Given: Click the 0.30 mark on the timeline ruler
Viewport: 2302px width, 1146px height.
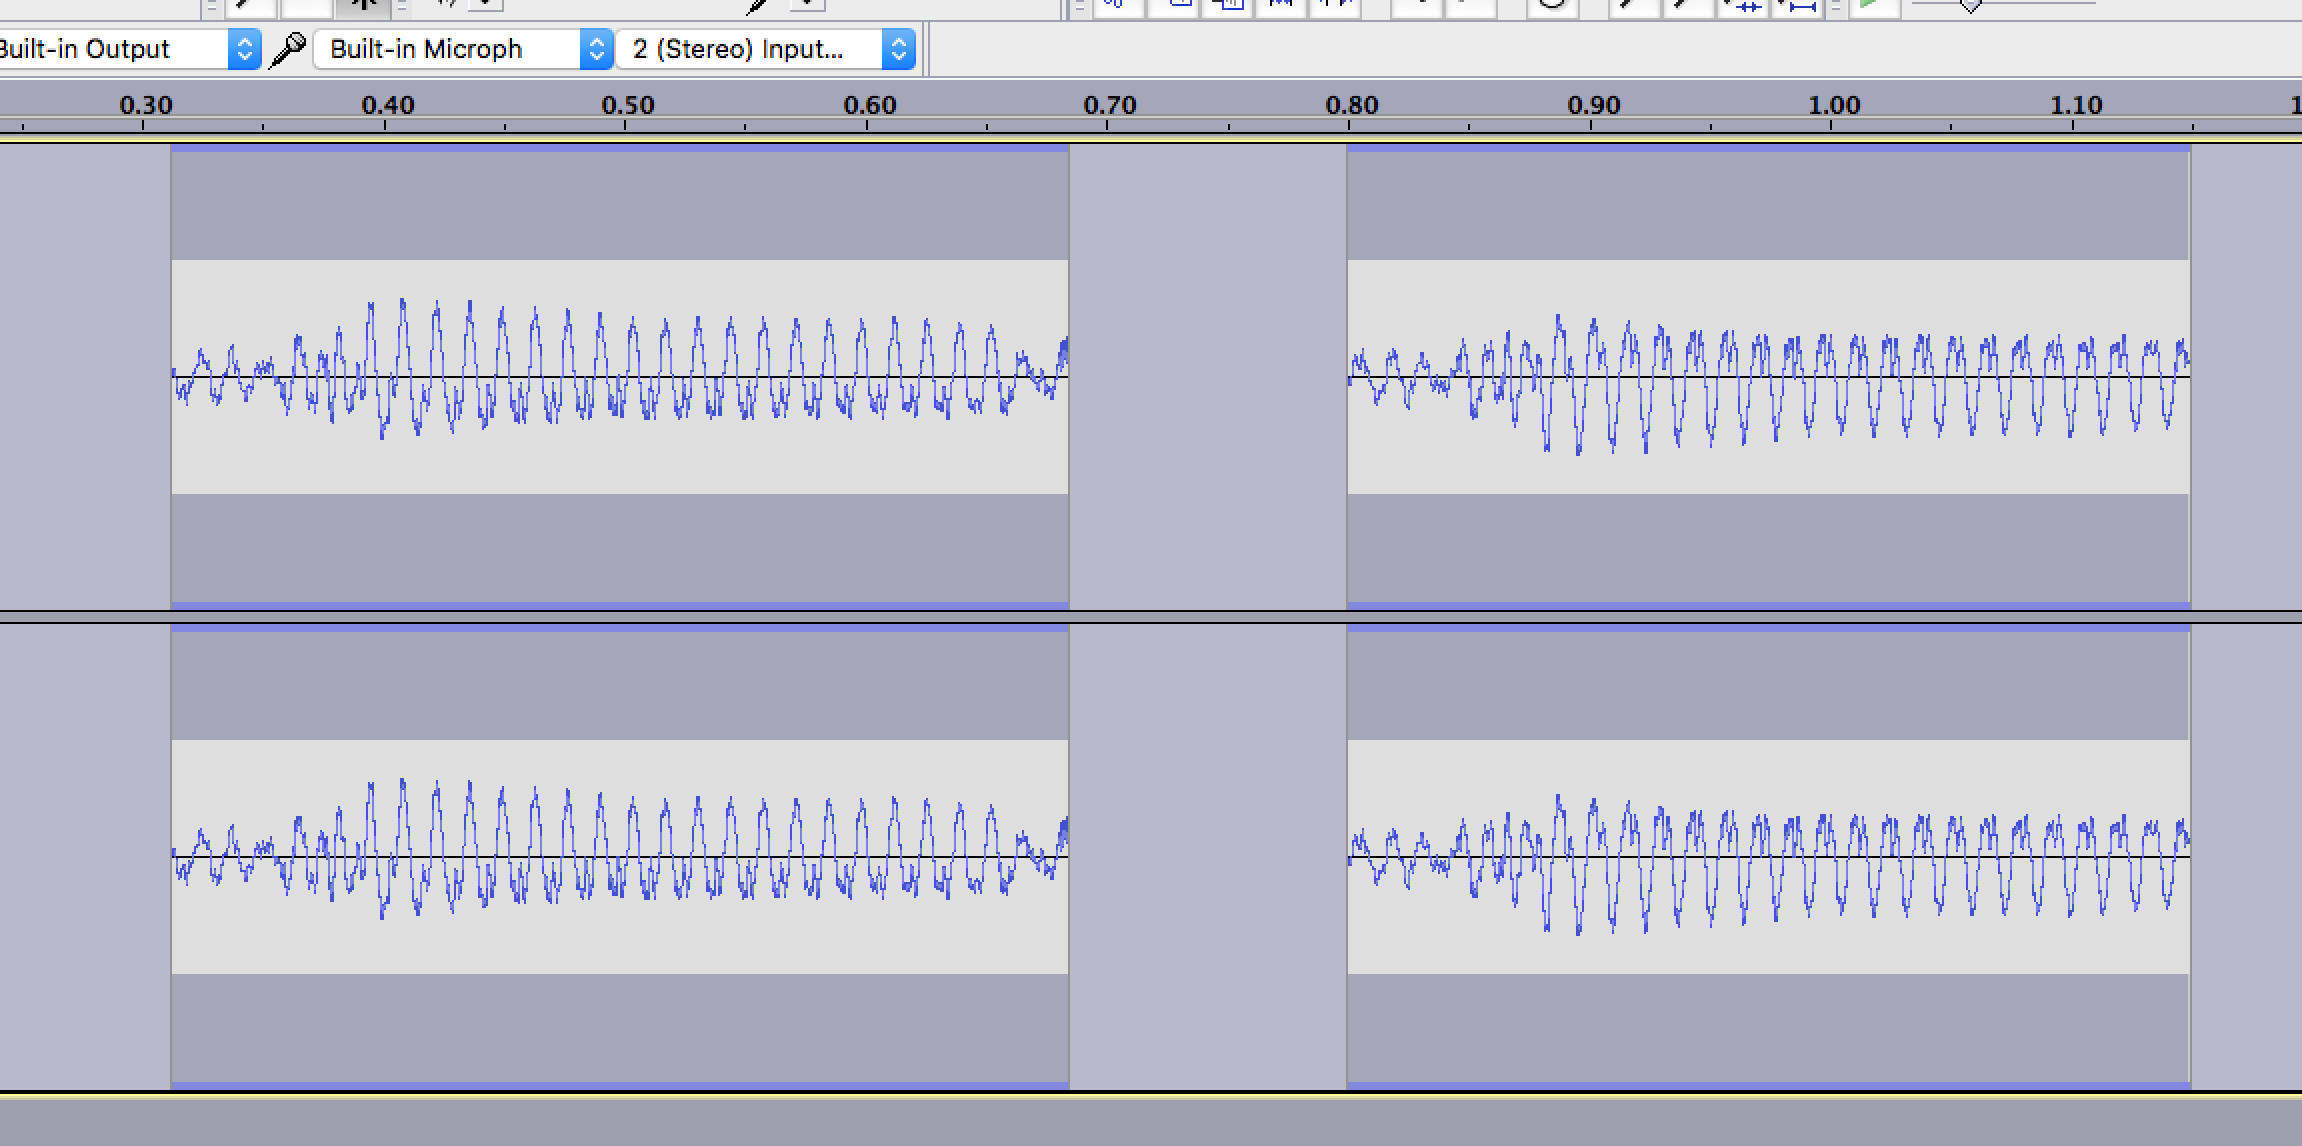Looking at the screenshot, I should [x=146, y=105].
